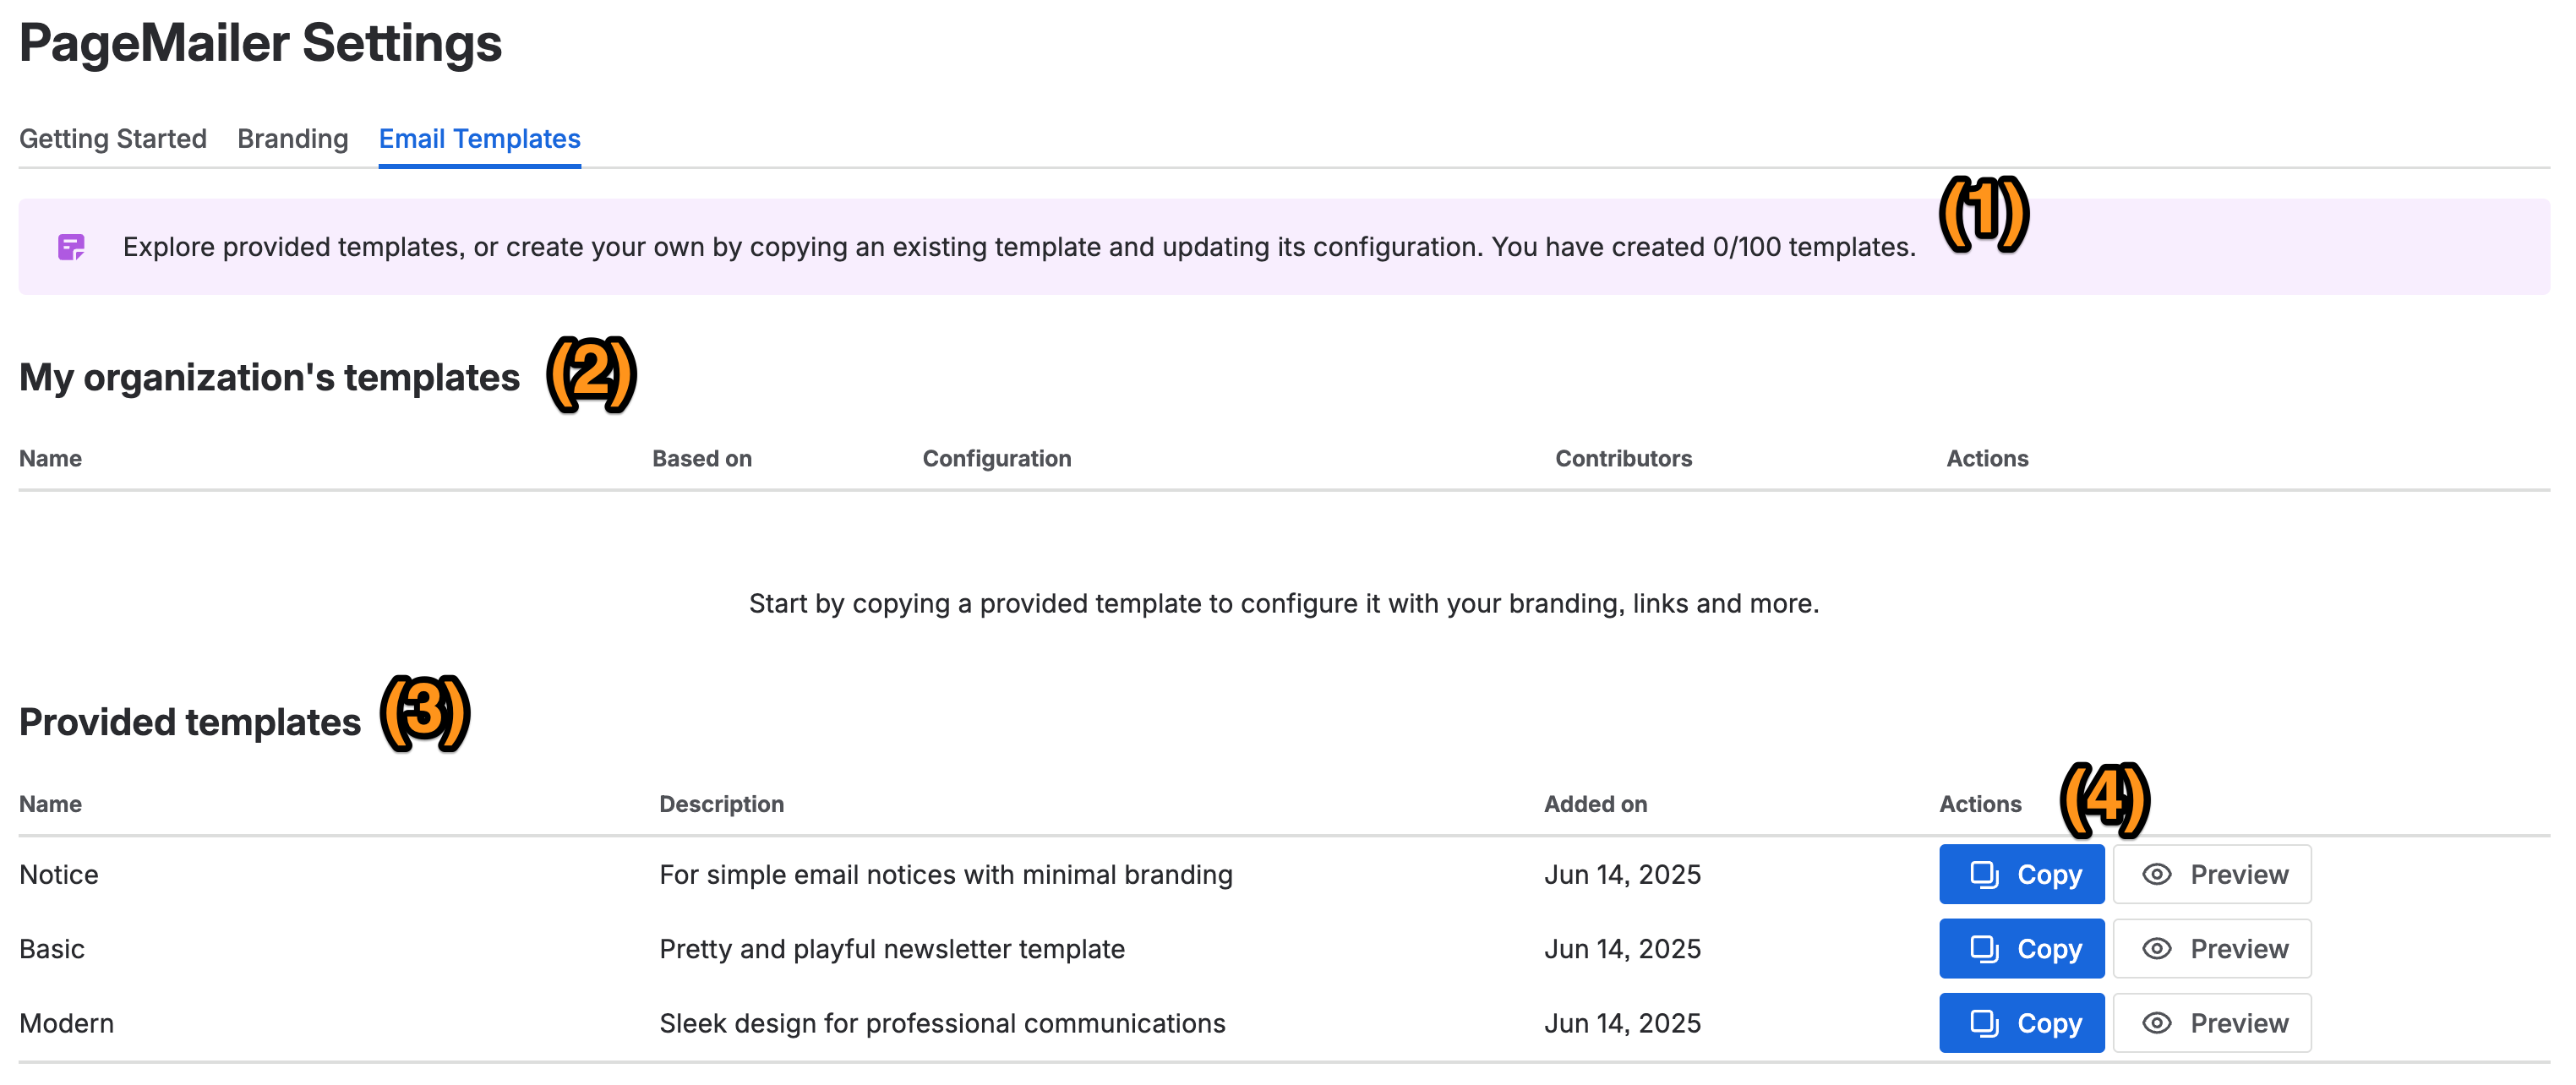Click the Jun 14, 2025 date in Basic row
The height and width of the screenshot is (1085, 2576).
1622,949
